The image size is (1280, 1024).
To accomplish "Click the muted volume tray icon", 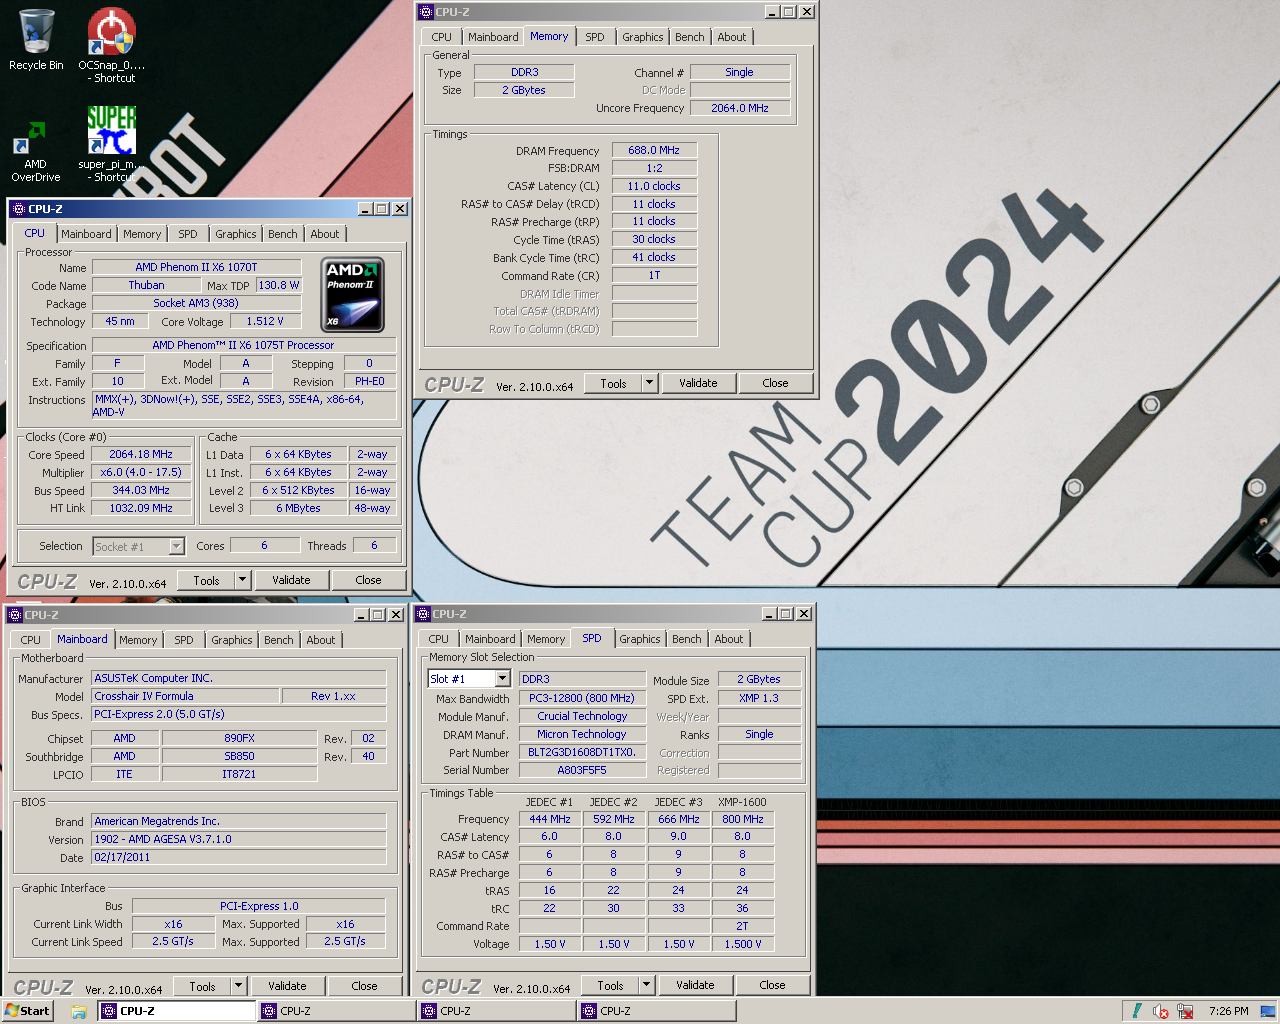I will pyautogui.click(x=1161, y=1011).
